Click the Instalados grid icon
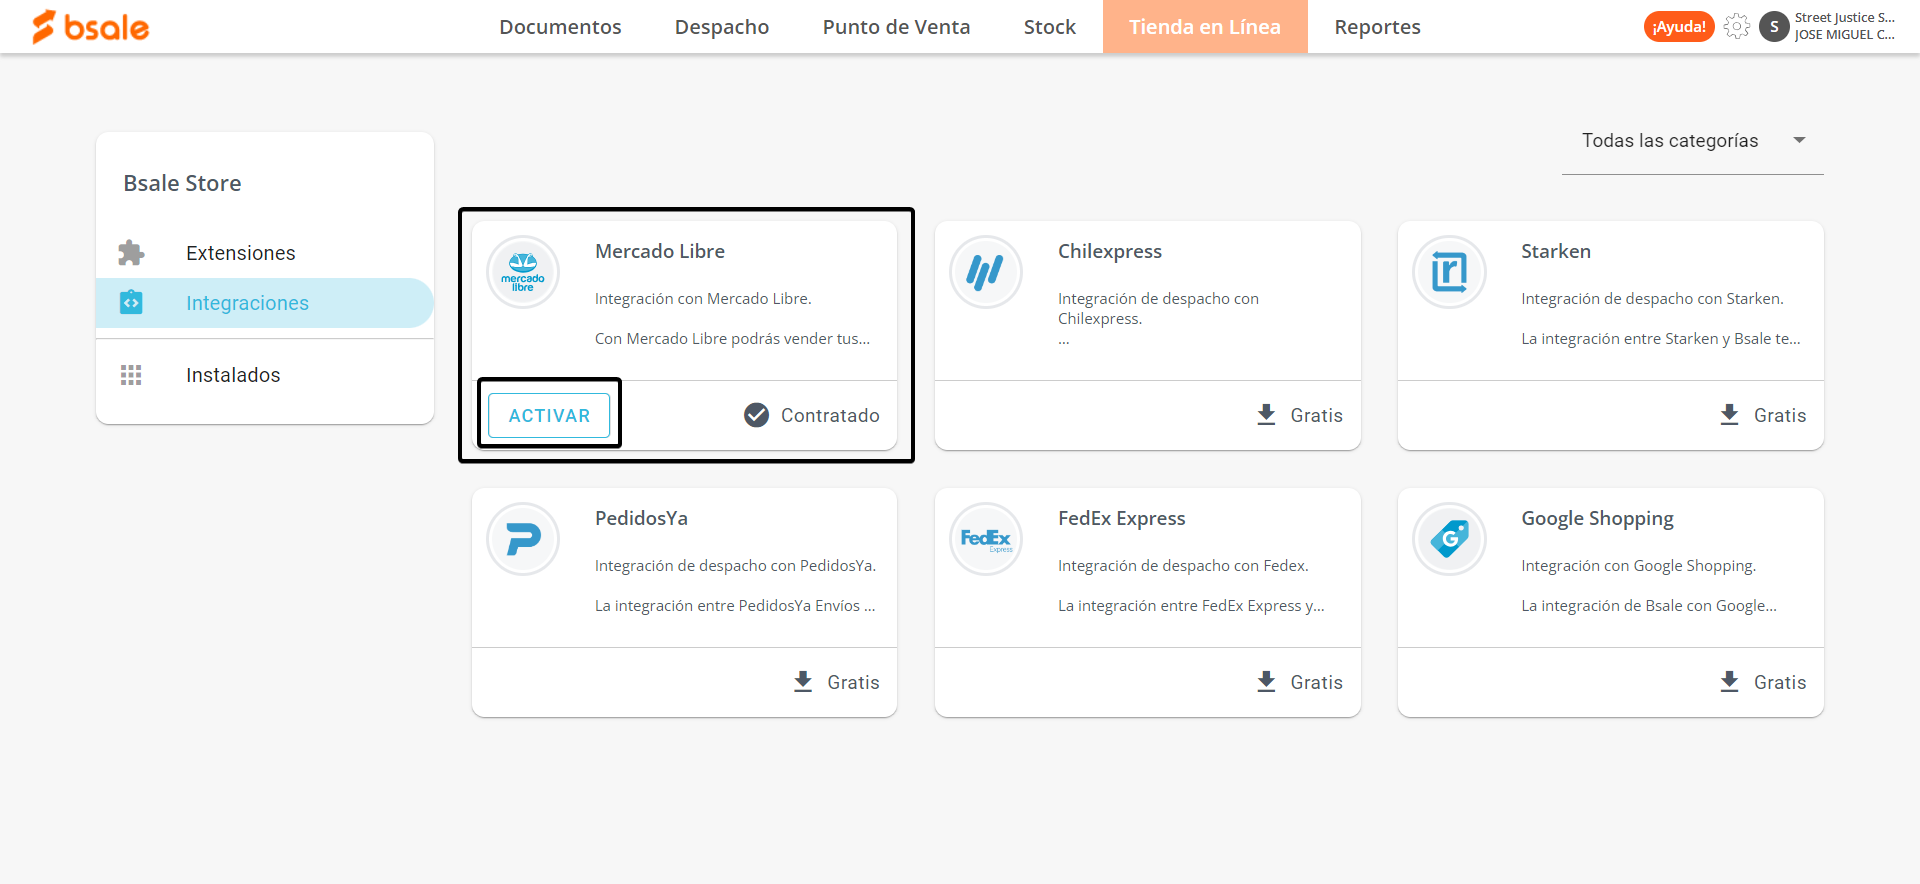 pos(131,375)
